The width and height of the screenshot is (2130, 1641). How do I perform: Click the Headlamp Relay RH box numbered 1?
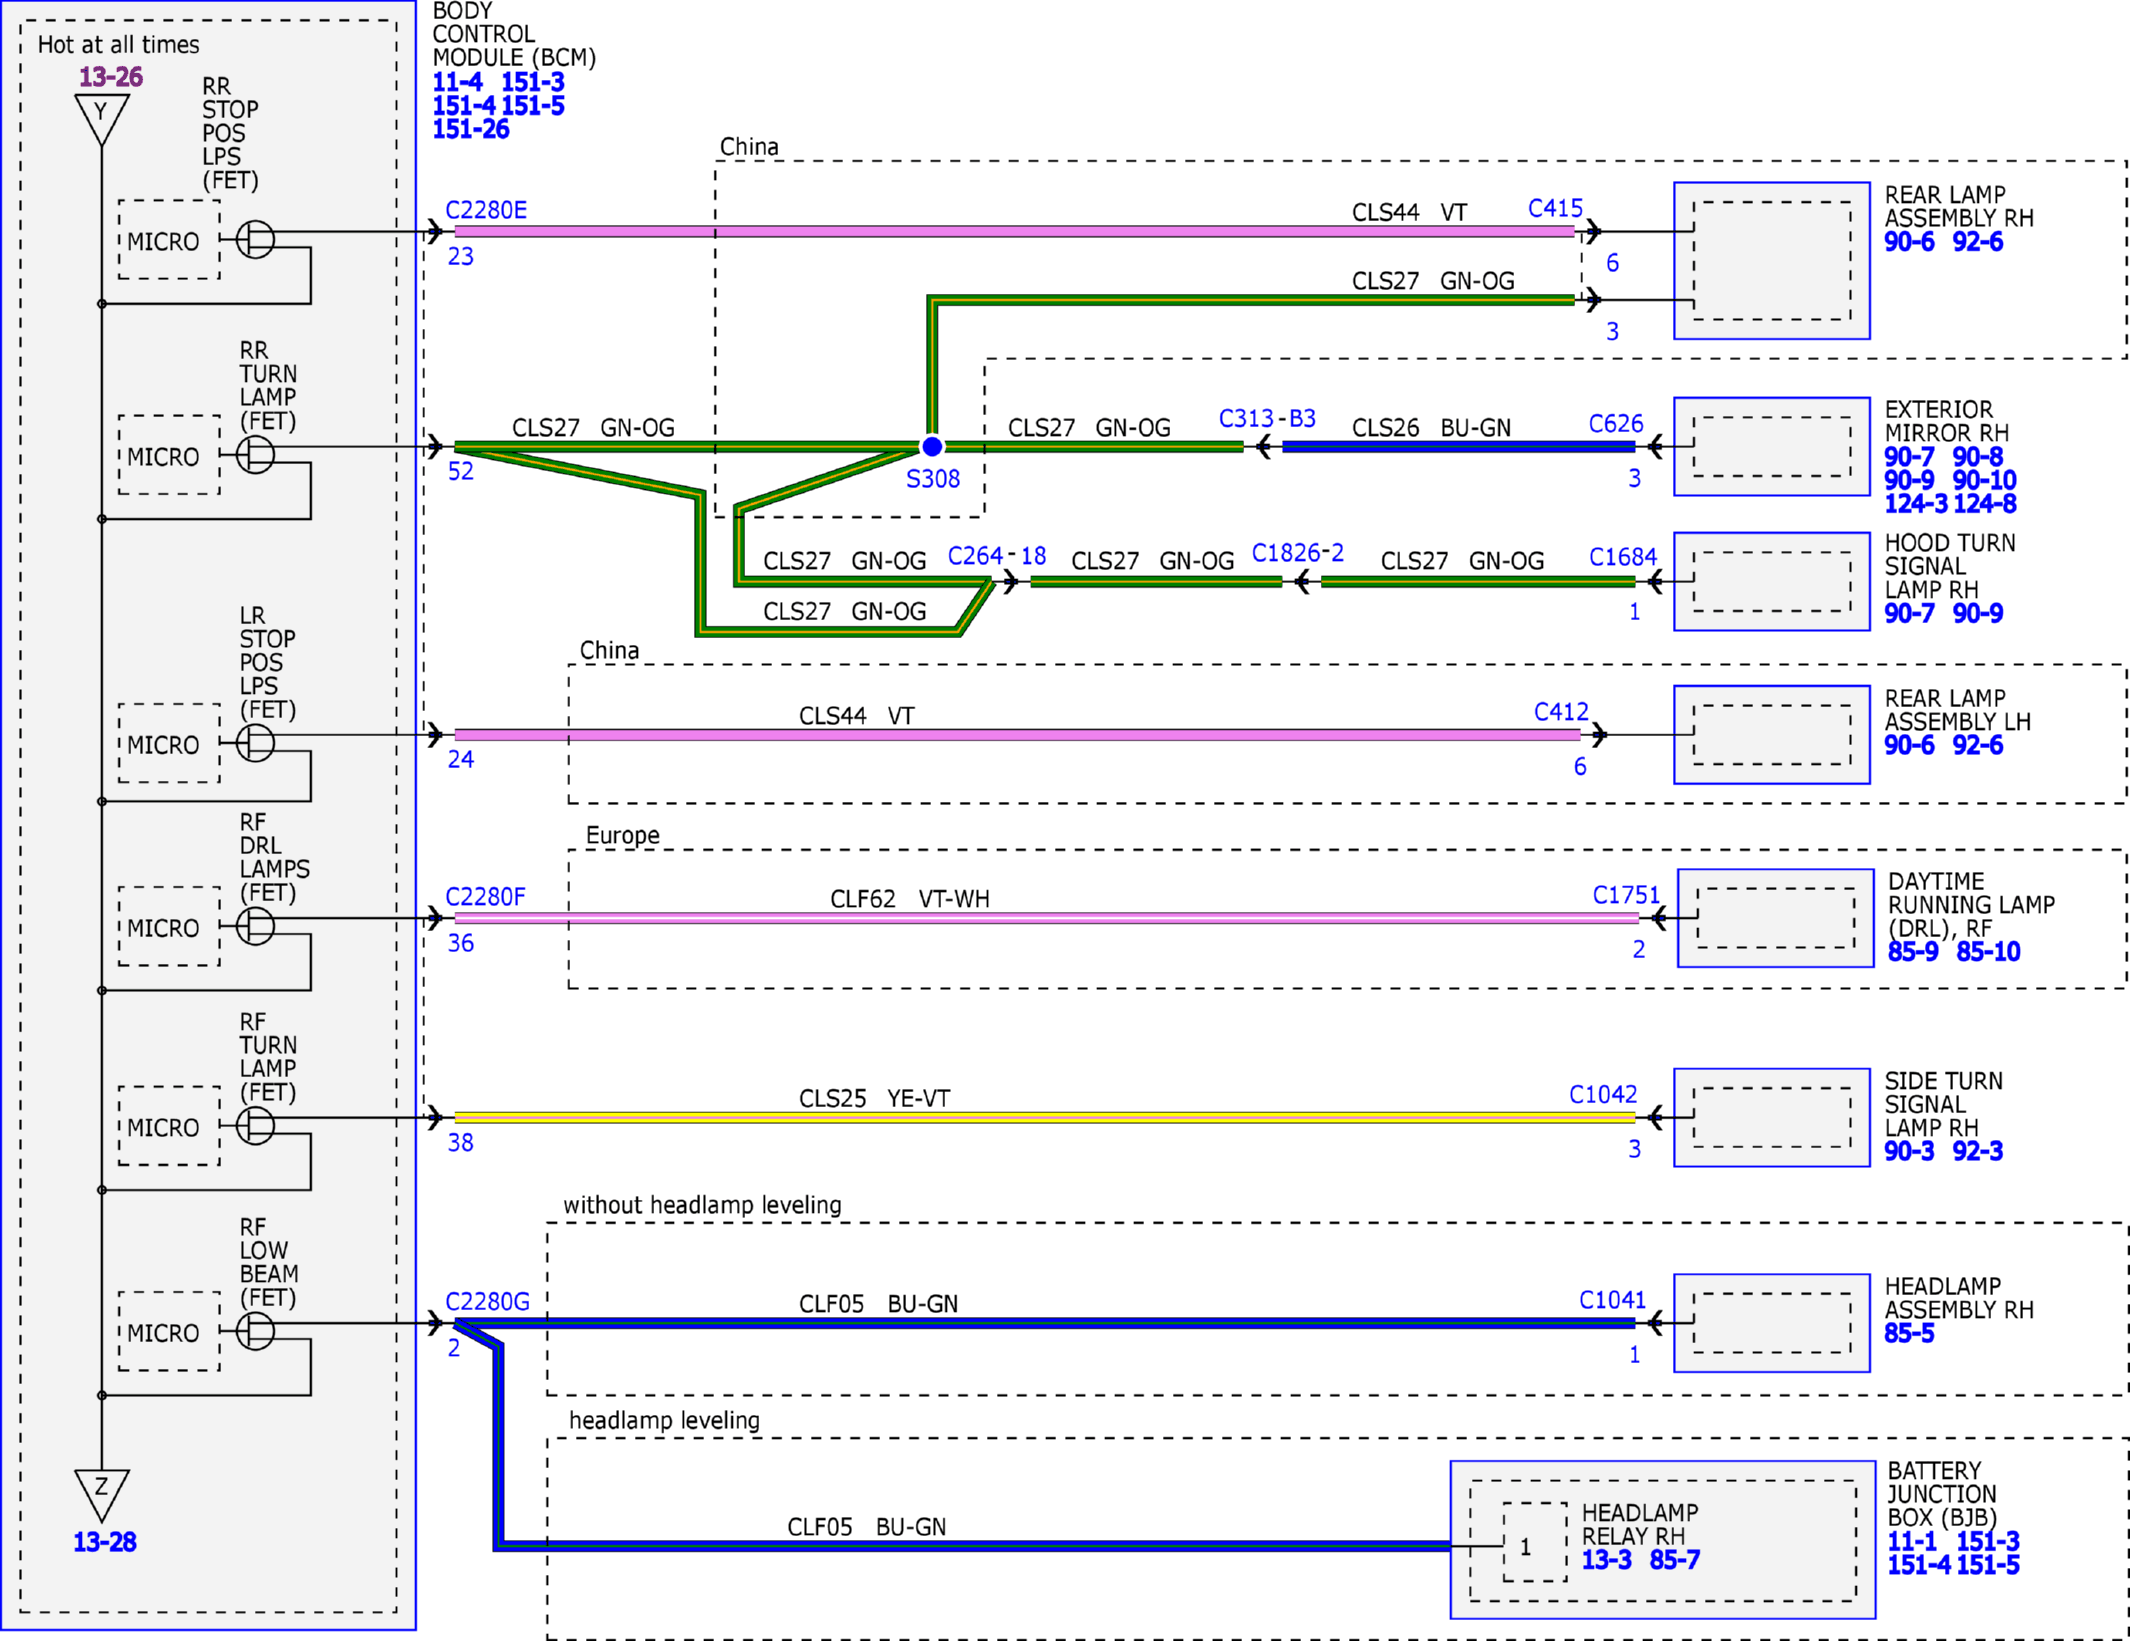coord(1535,1542)
